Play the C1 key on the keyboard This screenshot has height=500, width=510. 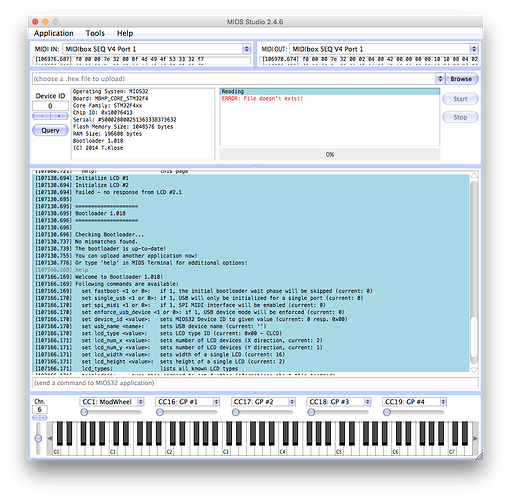pos(113,451)
